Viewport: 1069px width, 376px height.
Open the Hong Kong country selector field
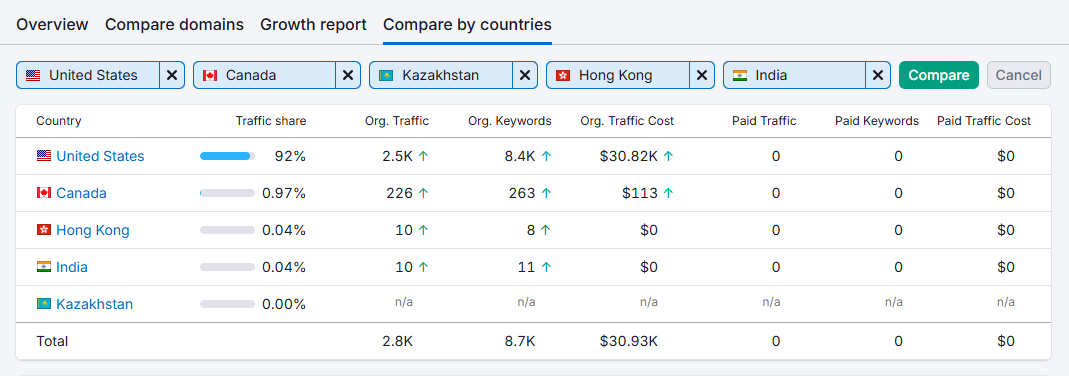tap(618, 75)
